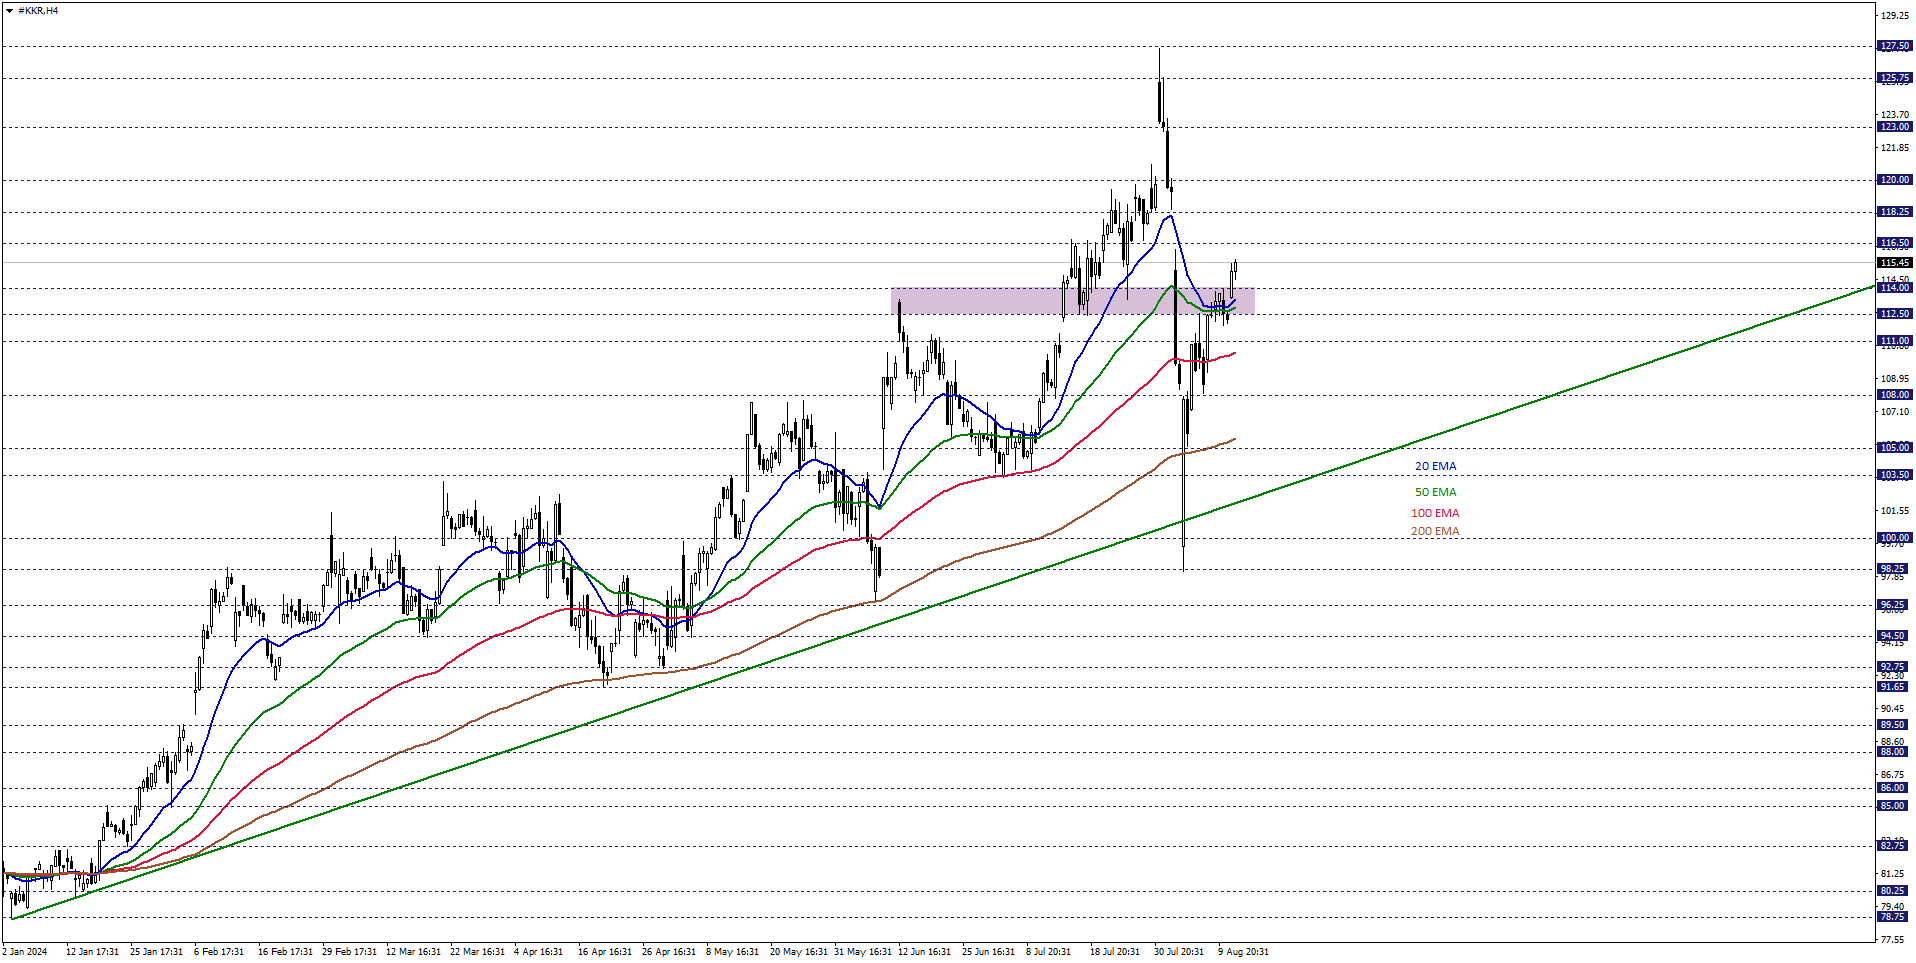Click the 2 Jan 2024 date label
The height and width of the screenshot is (963, 1916).
click(25, 952)
